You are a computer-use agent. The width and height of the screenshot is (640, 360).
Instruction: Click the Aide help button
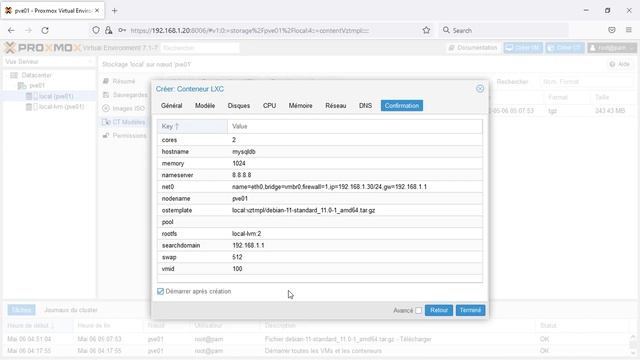coord(620,64)
